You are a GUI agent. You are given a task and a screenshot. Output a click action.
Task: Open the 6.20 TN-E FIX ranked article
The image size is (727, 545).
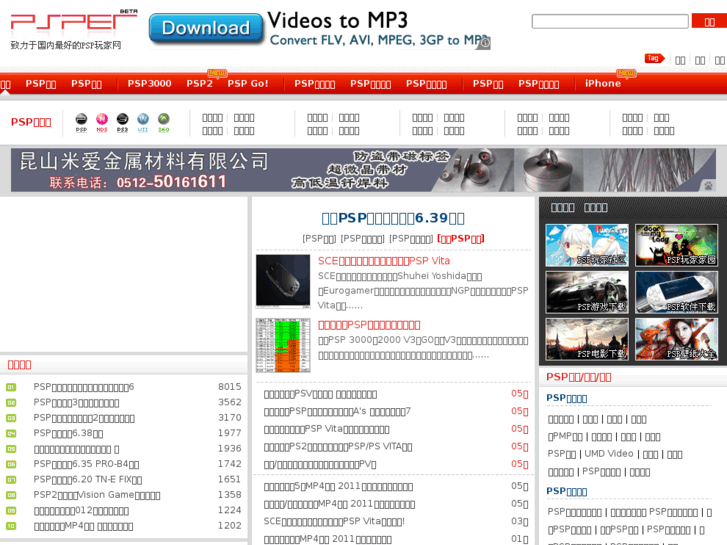tap(88, 480)
